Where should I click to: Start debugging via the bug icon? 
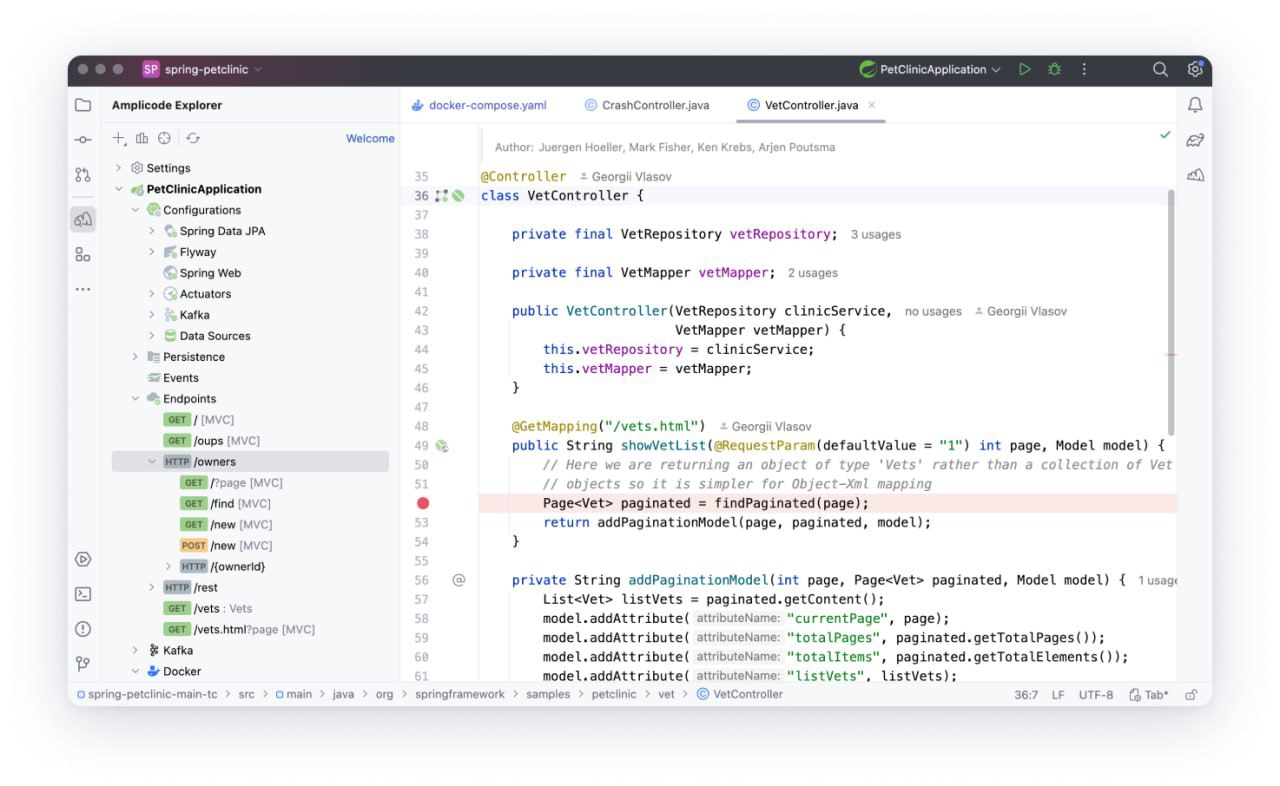1054,69
